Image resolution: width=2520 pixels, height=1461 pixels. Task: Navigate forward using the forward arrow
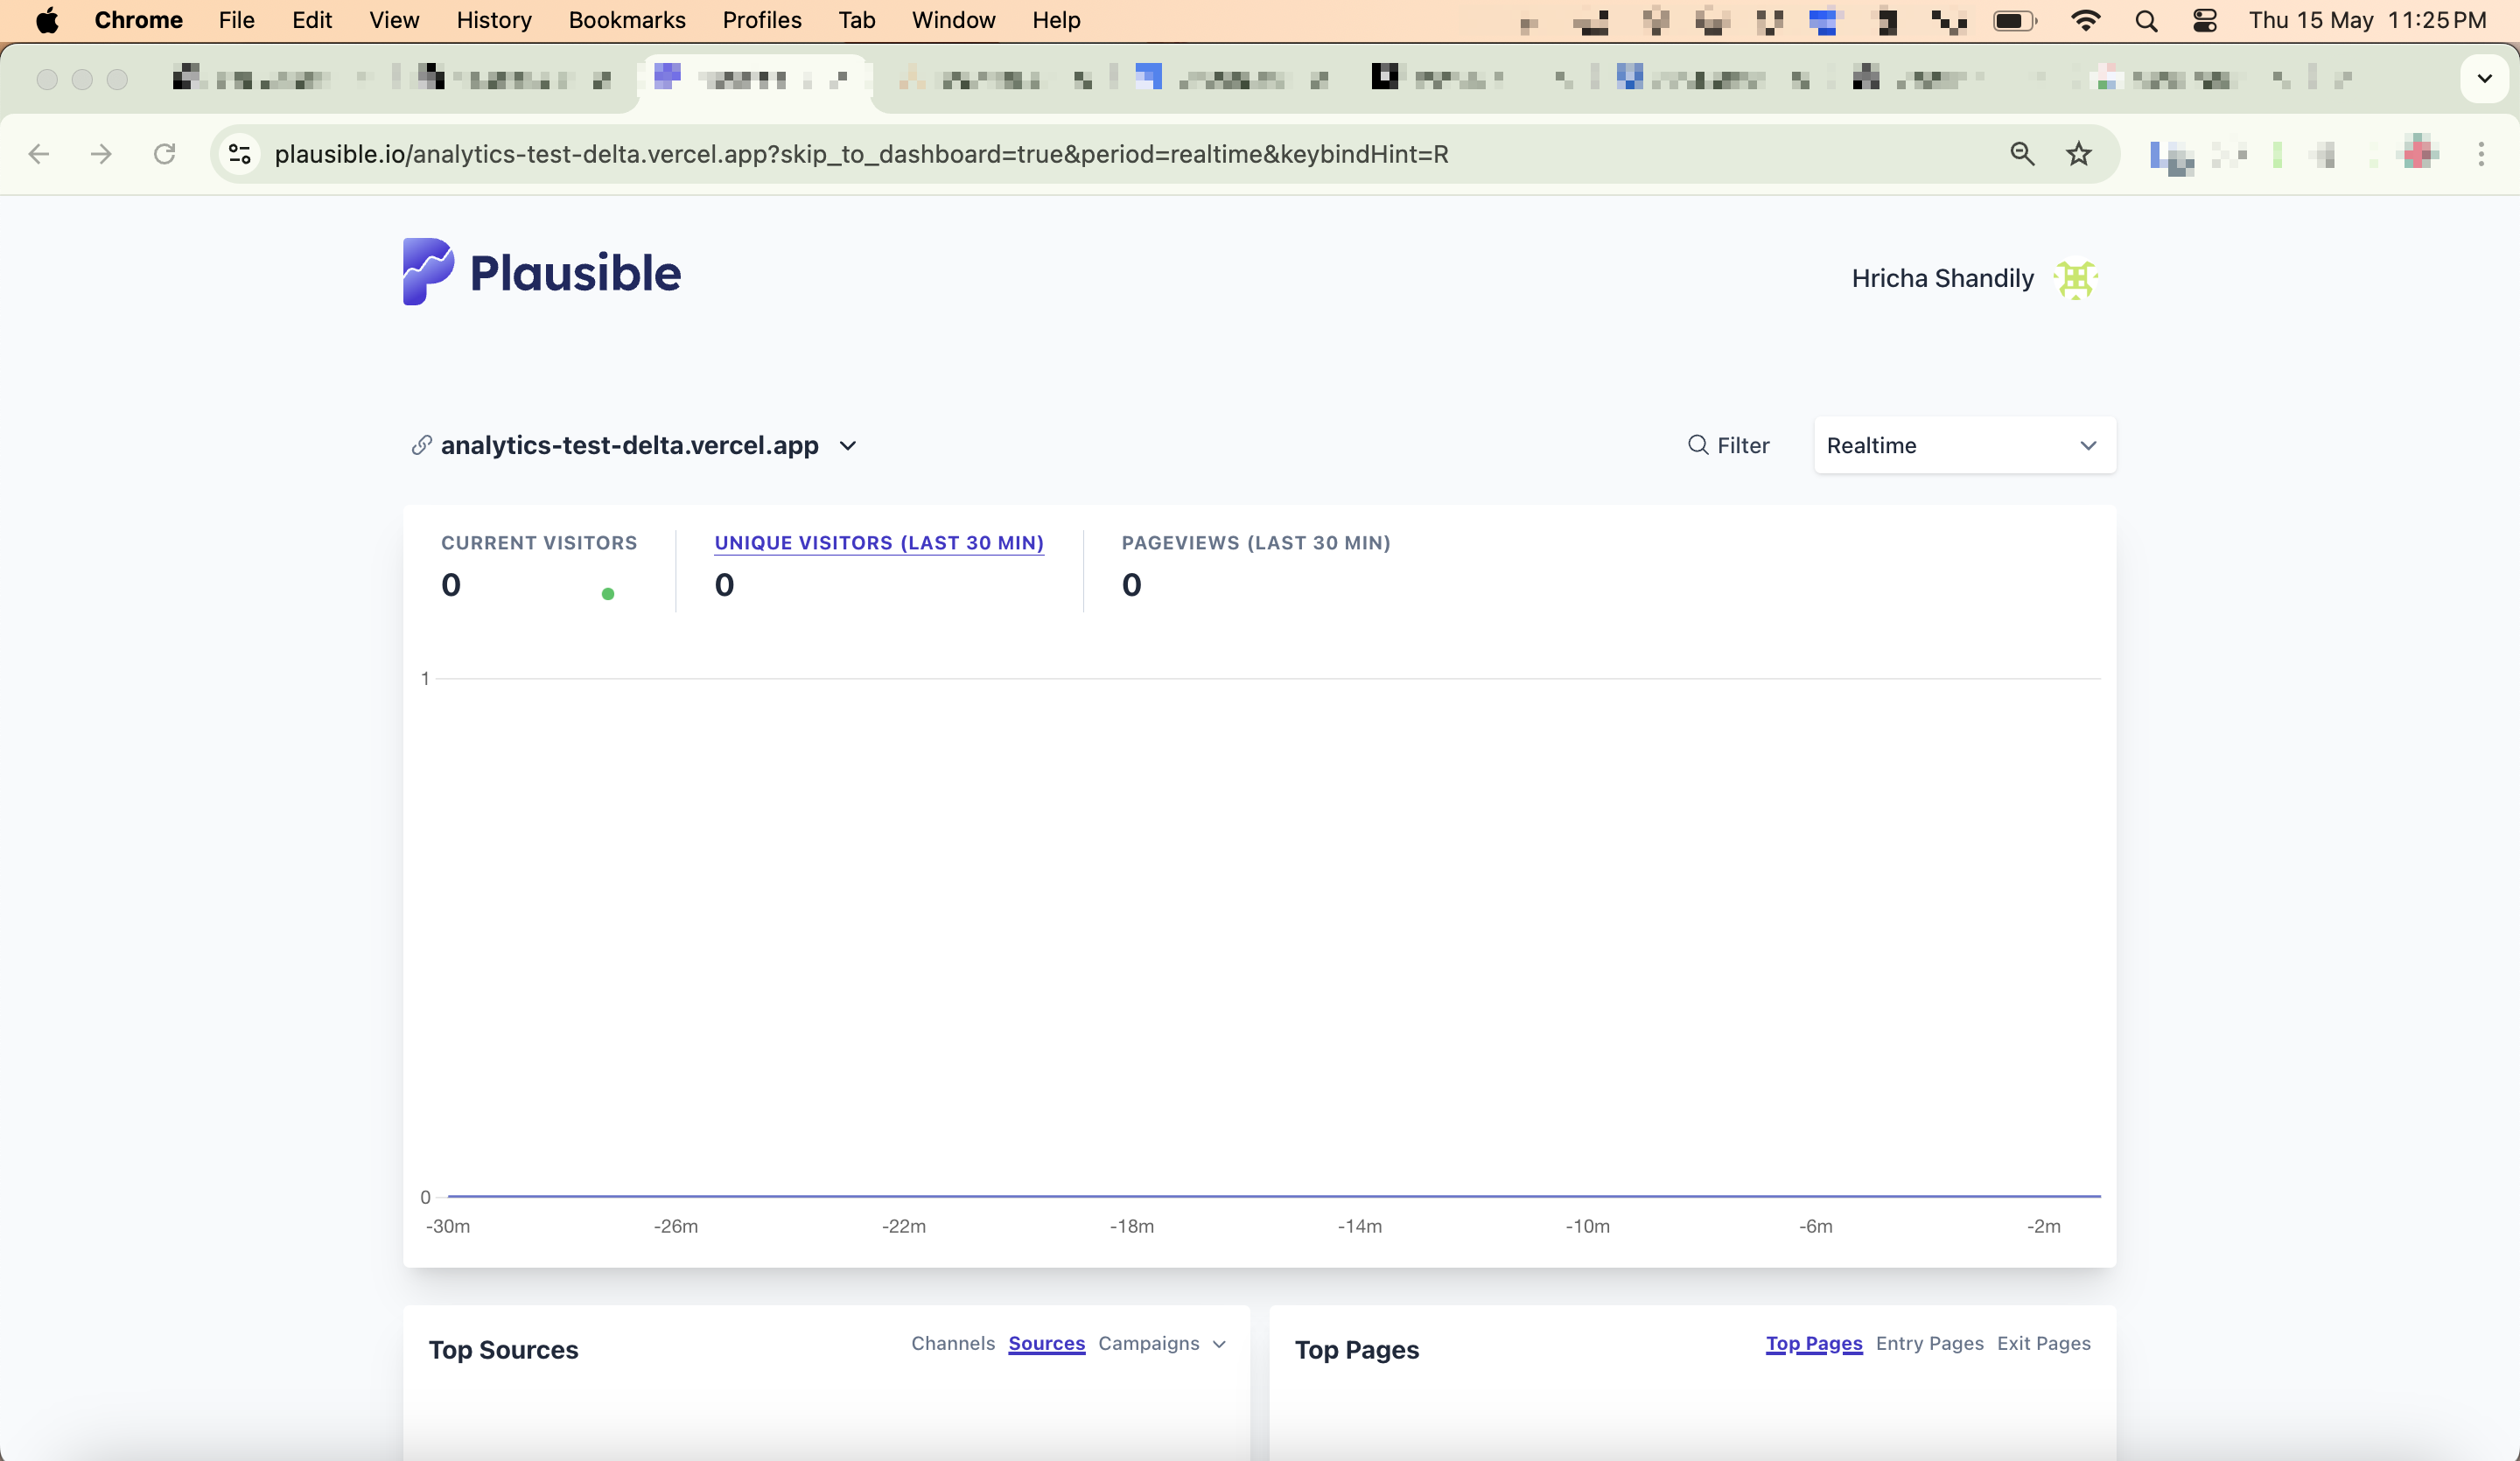pos(101,154)
